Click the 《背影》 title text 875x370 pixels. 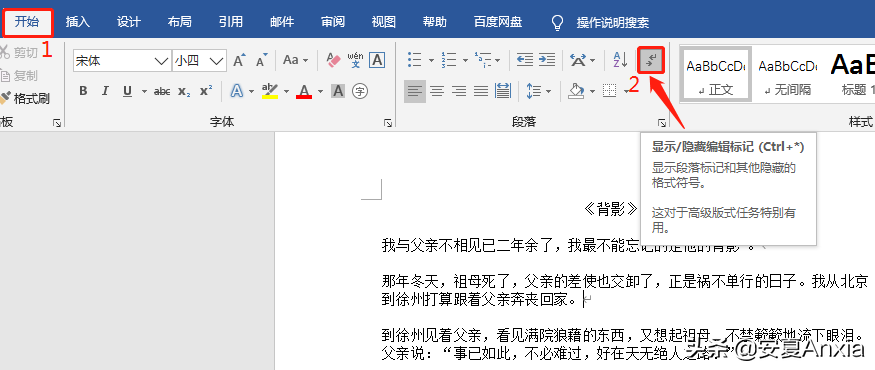(x=610, y=209)
